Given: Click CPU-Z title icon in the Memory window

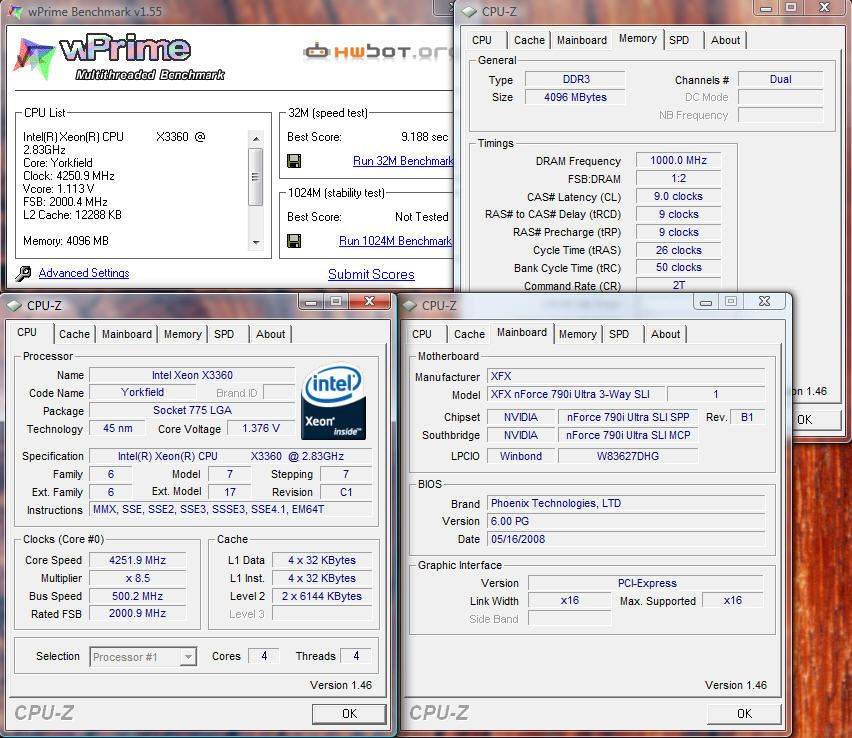Looking at the screenshot, I should tap(468, 11).
